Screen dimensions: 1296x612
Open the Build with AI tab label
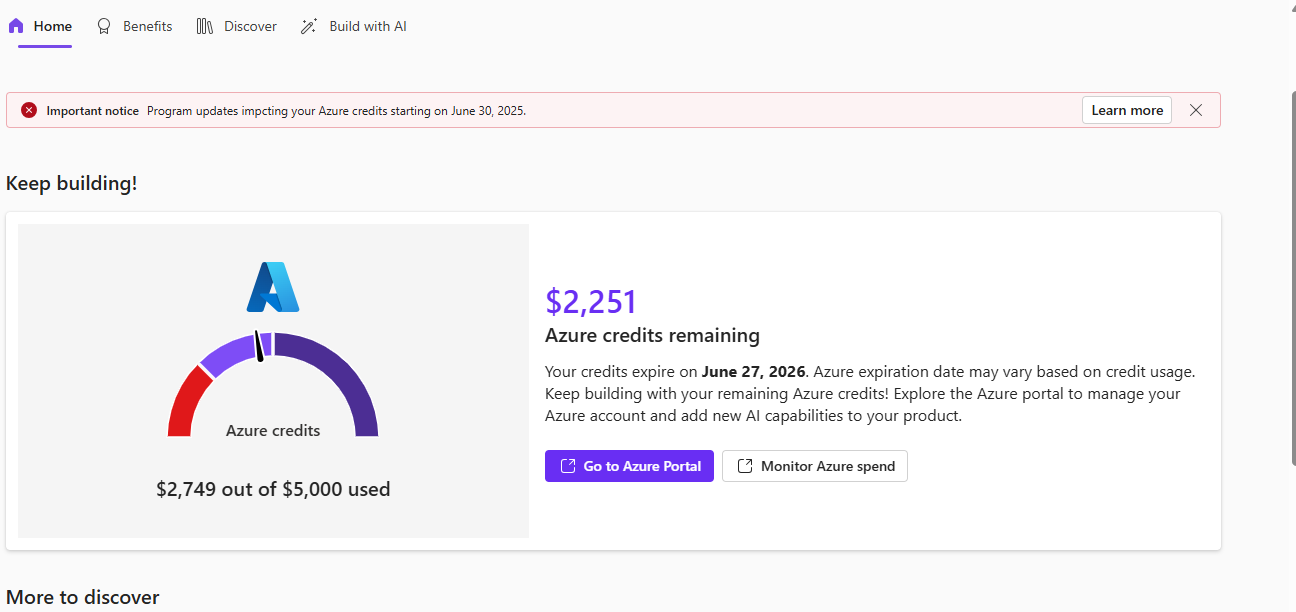pos(368,27)
